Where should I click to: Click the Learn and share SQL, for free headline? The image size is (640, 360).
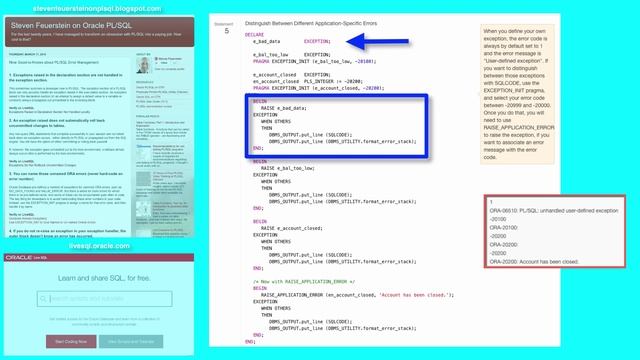(x=104, y=278)
